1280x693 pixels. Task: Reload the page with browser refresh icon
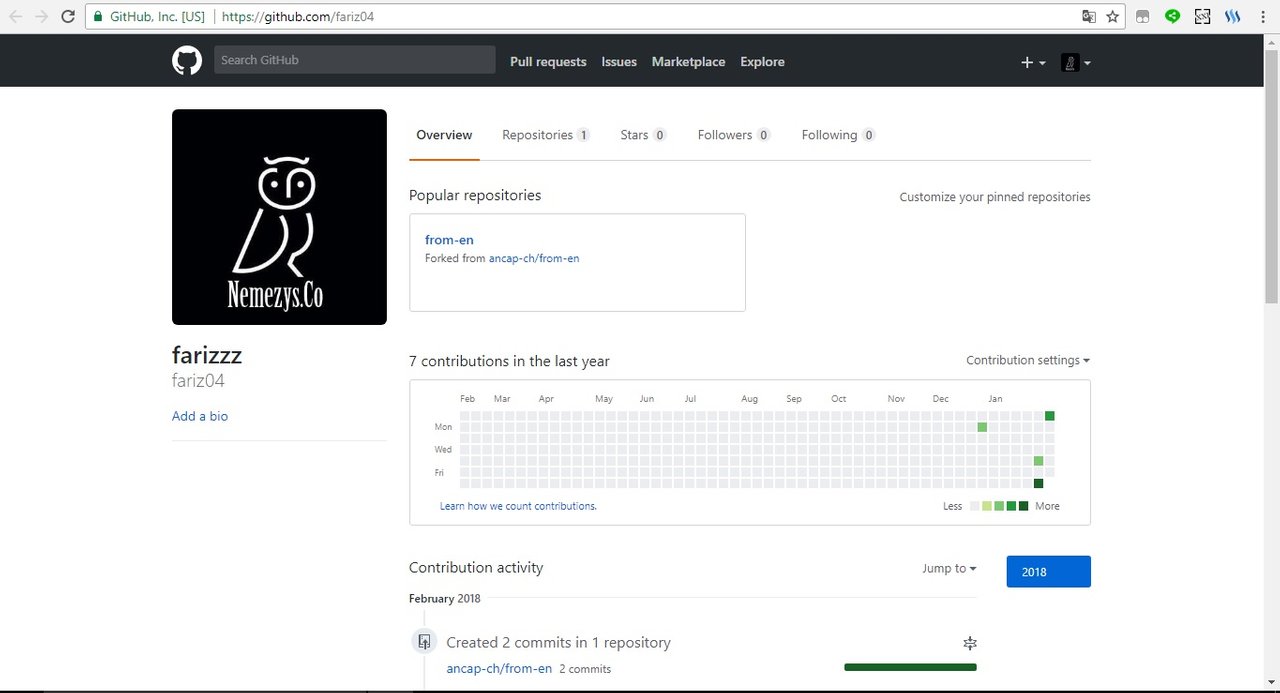tap(68, 17)
